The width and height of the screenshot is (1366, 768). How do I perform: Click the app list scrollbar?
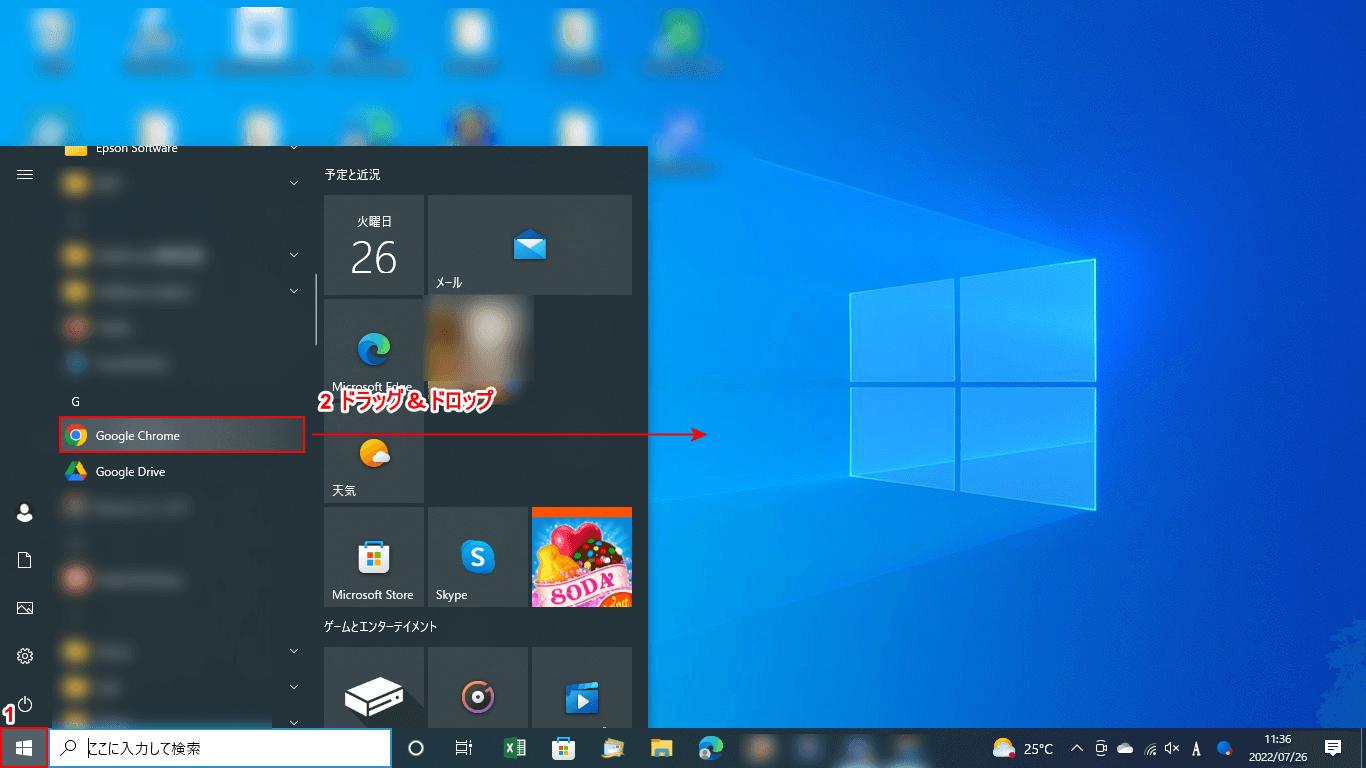[316, 310]
